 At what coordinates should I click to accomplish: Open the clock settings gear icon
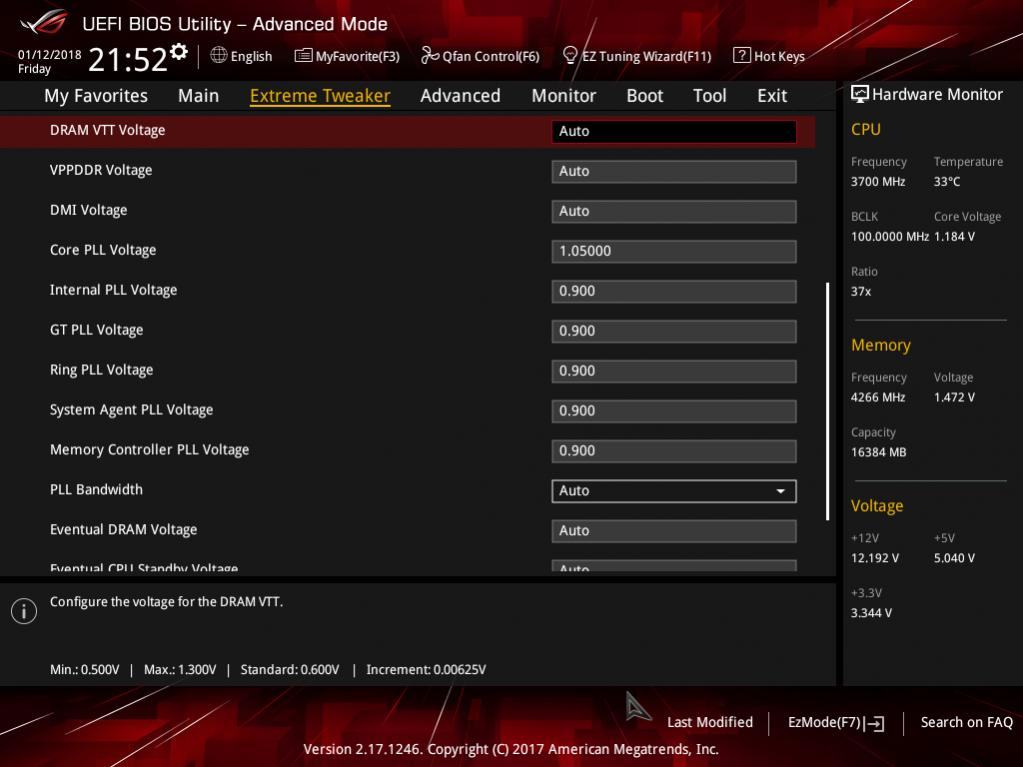(x=179, y=51)
